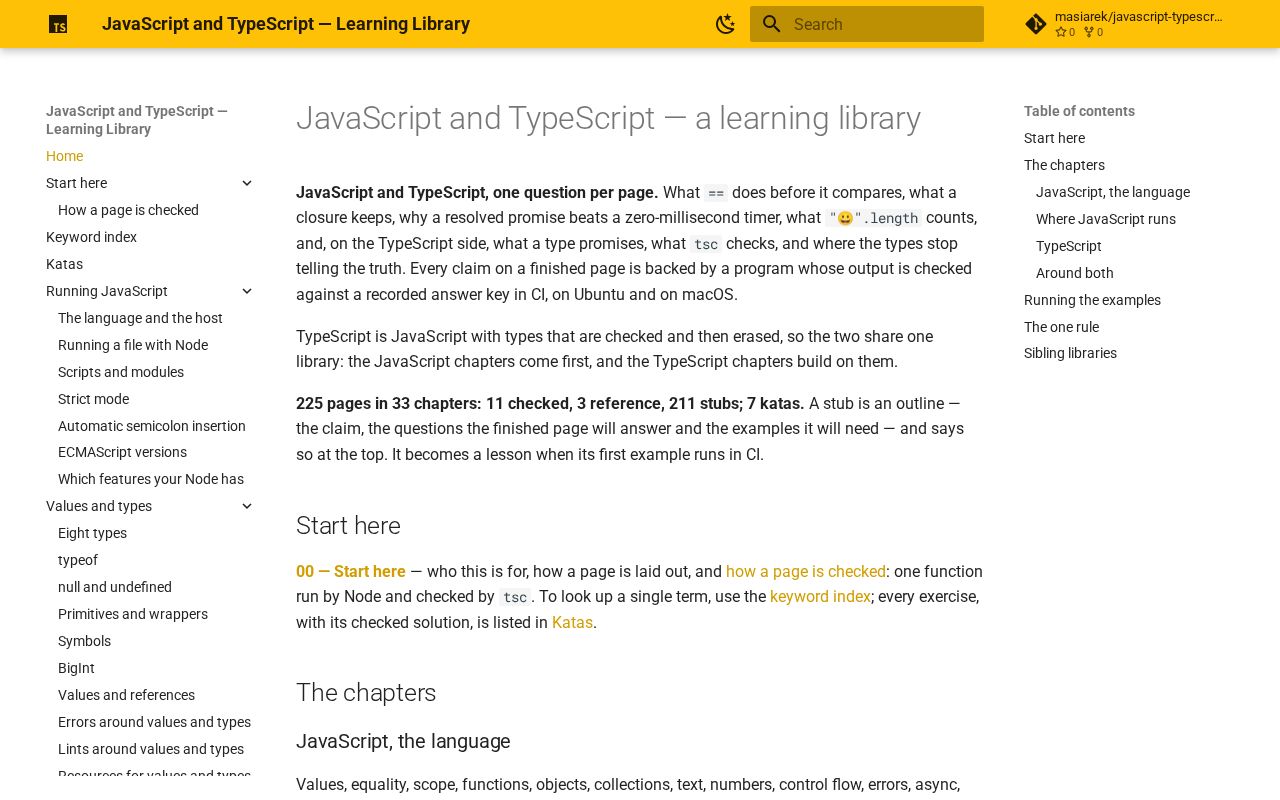Viewport: 1280px width, 800px height.
Task: Go to Home in the sidebar
Action: pos(64,156)
